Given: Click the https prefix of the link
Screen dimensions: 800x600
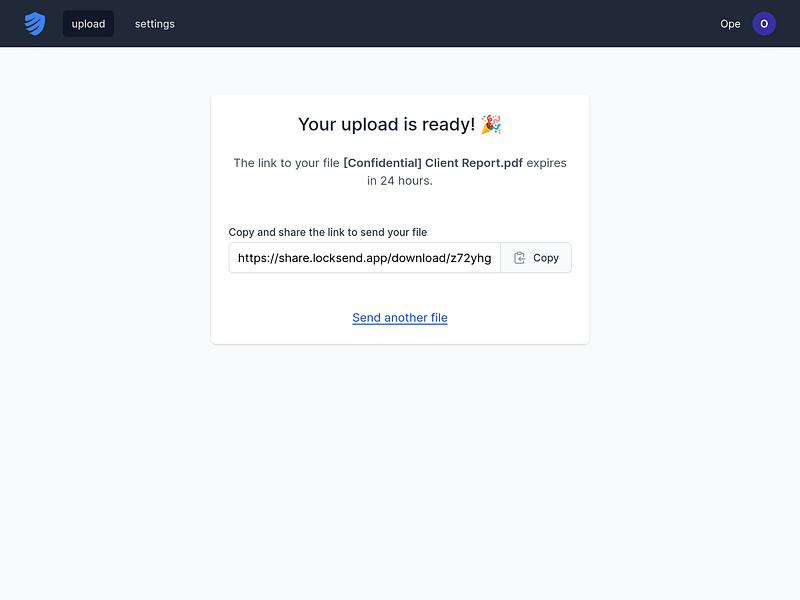Looking at the screenshot, I should coord(253,258).
